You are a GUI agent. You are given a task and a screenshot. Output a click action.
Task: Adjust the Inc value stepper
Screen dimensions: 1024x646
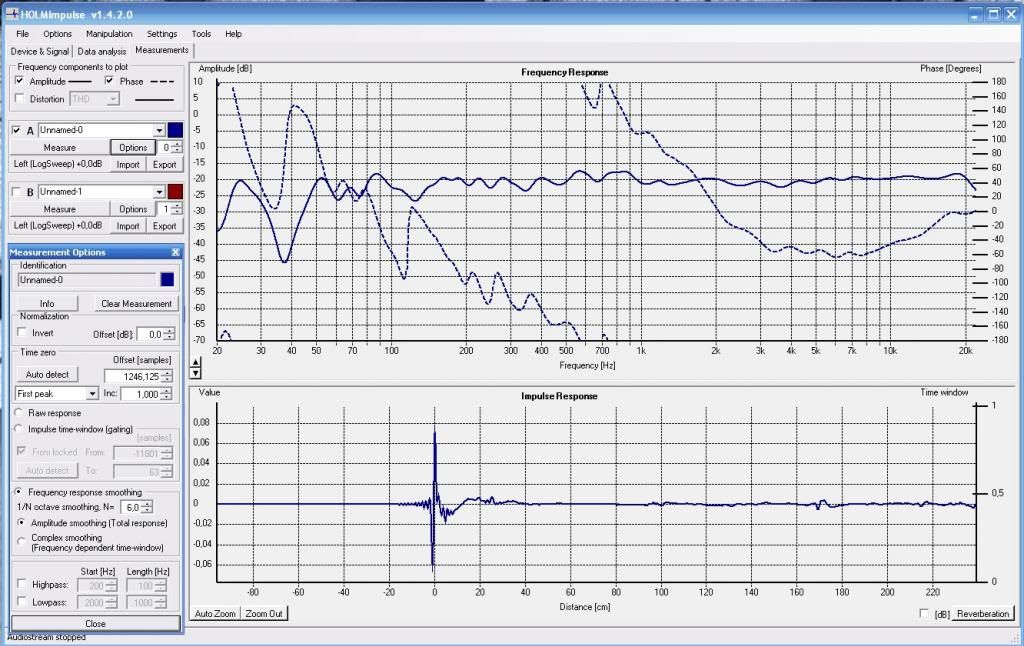(167, 394)
